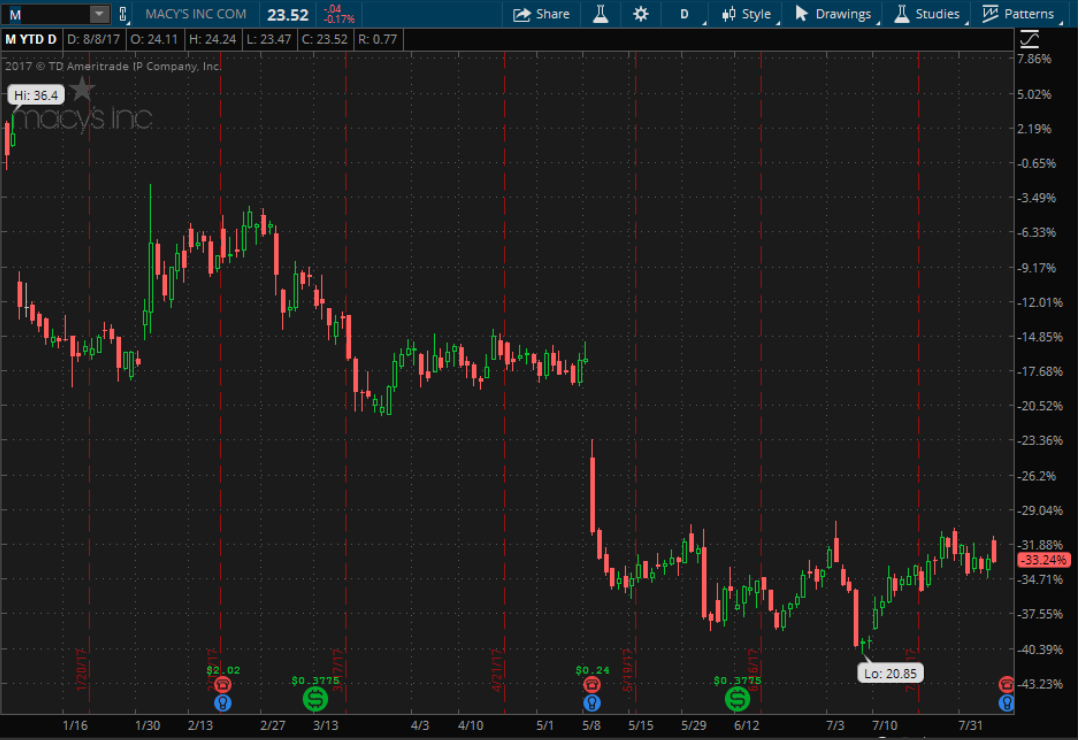Click the 4/21/17 expiration date marker
This screenshot has height=740, width=1080.
[x=497, y=670]
